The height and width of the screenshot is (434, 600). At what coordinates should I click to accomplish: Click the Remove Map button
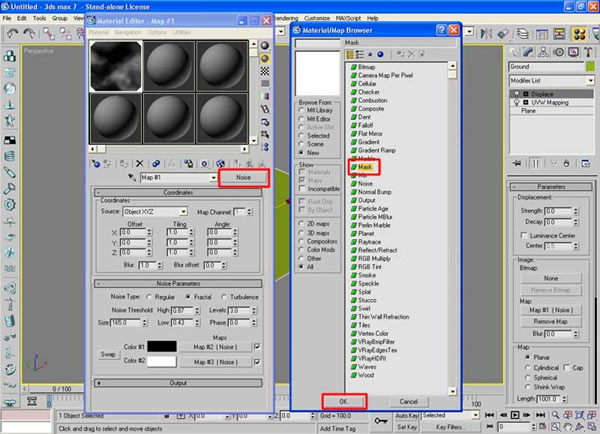pyautogui.click(x=551, y=321)
